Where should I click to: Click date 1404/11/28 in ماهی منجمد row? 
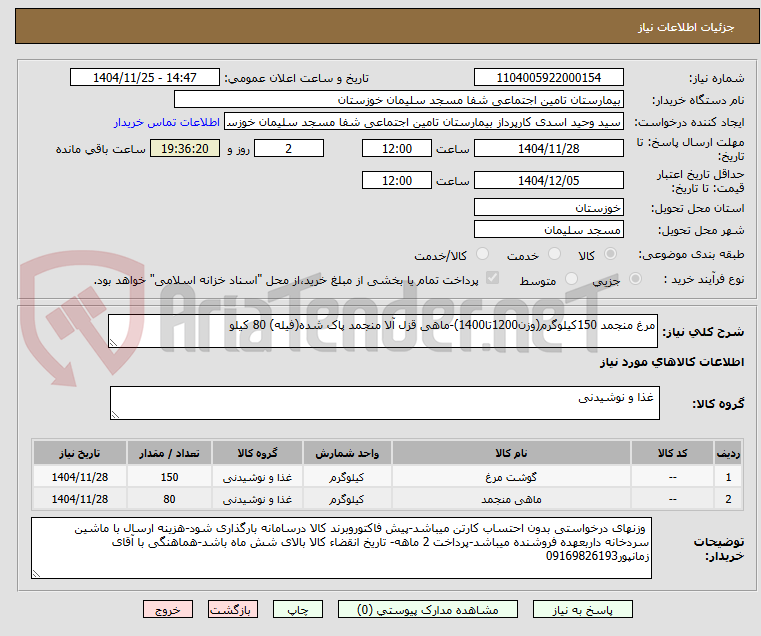click(x=80, y=499)
